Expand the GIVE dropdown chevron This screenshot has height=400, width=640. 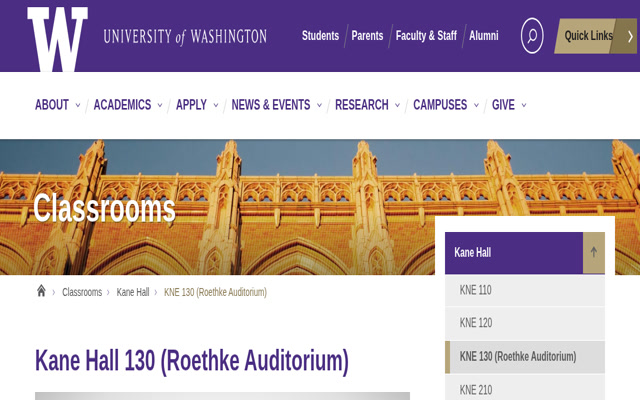point(524,105)
